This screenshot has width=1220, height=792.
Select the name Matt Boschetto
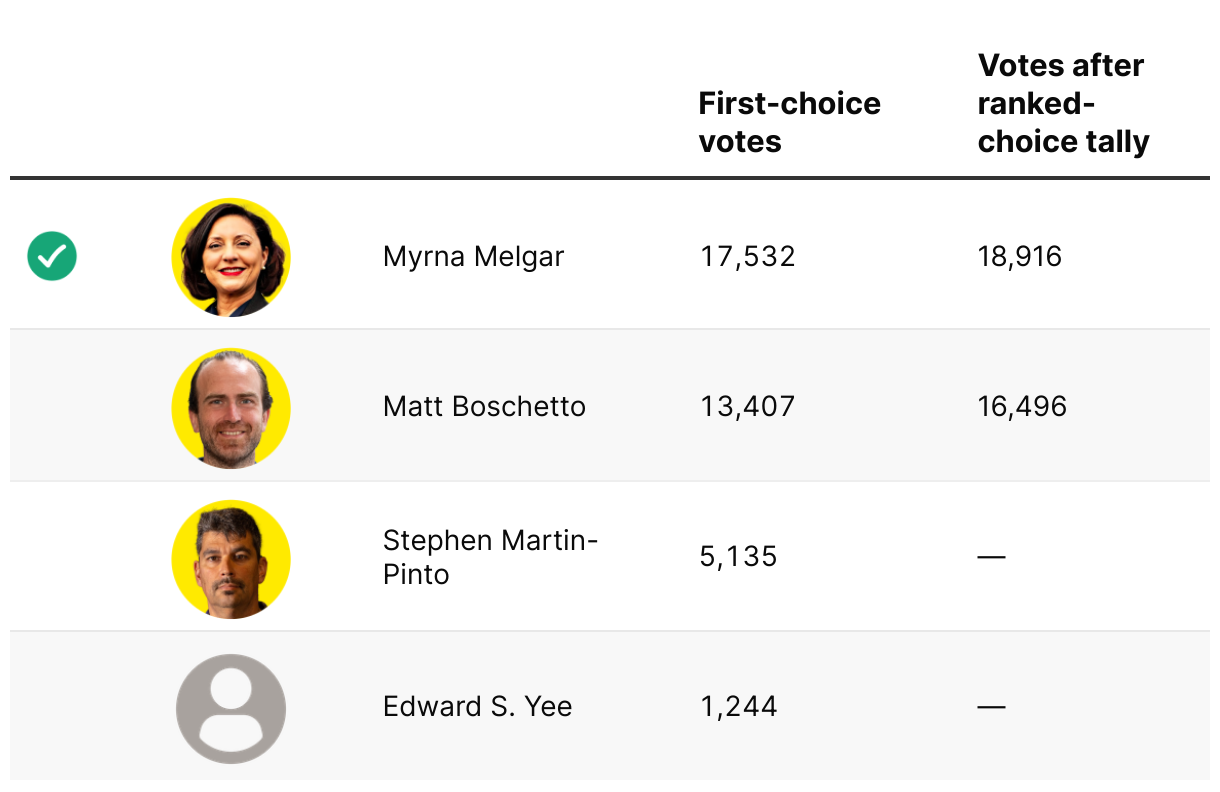point(484,407)
